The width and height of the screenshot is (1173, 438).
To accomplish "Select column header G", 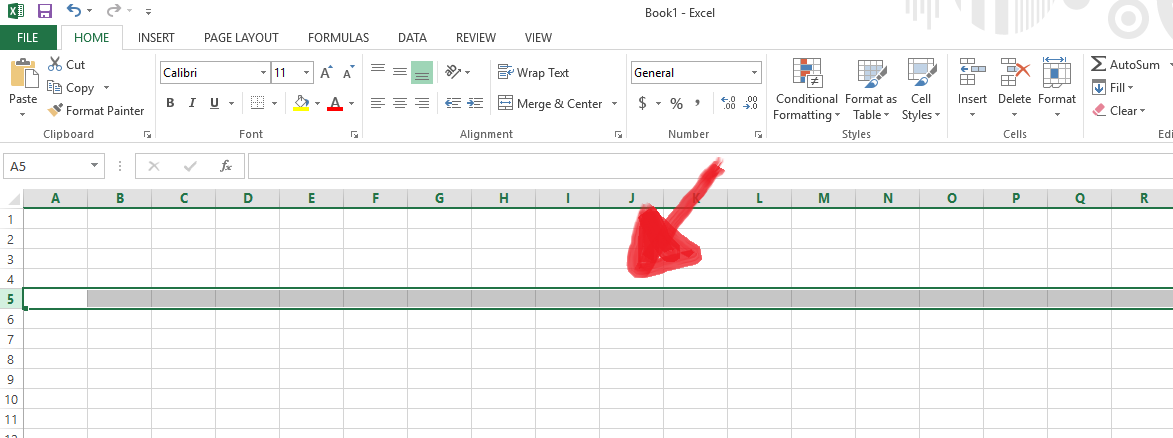I will (x=439, y=198).
